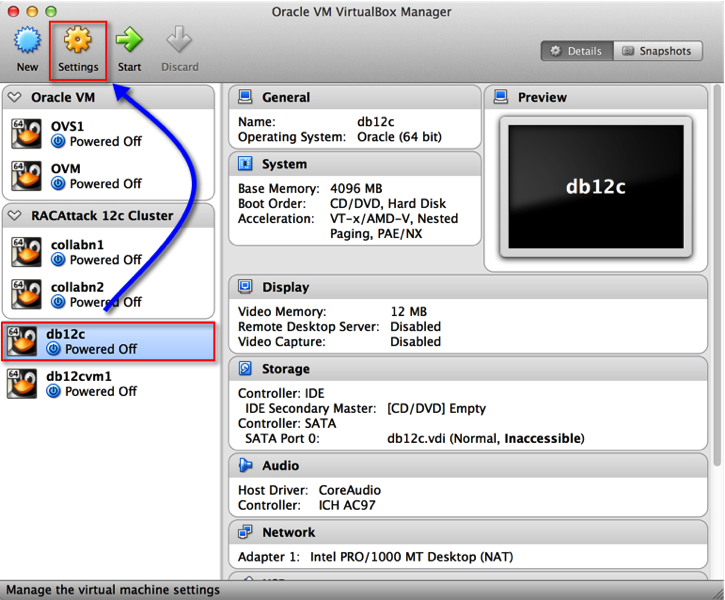Start the VM with green arrow icon
The height and width of the screenshot is (600, 725).
129,40
